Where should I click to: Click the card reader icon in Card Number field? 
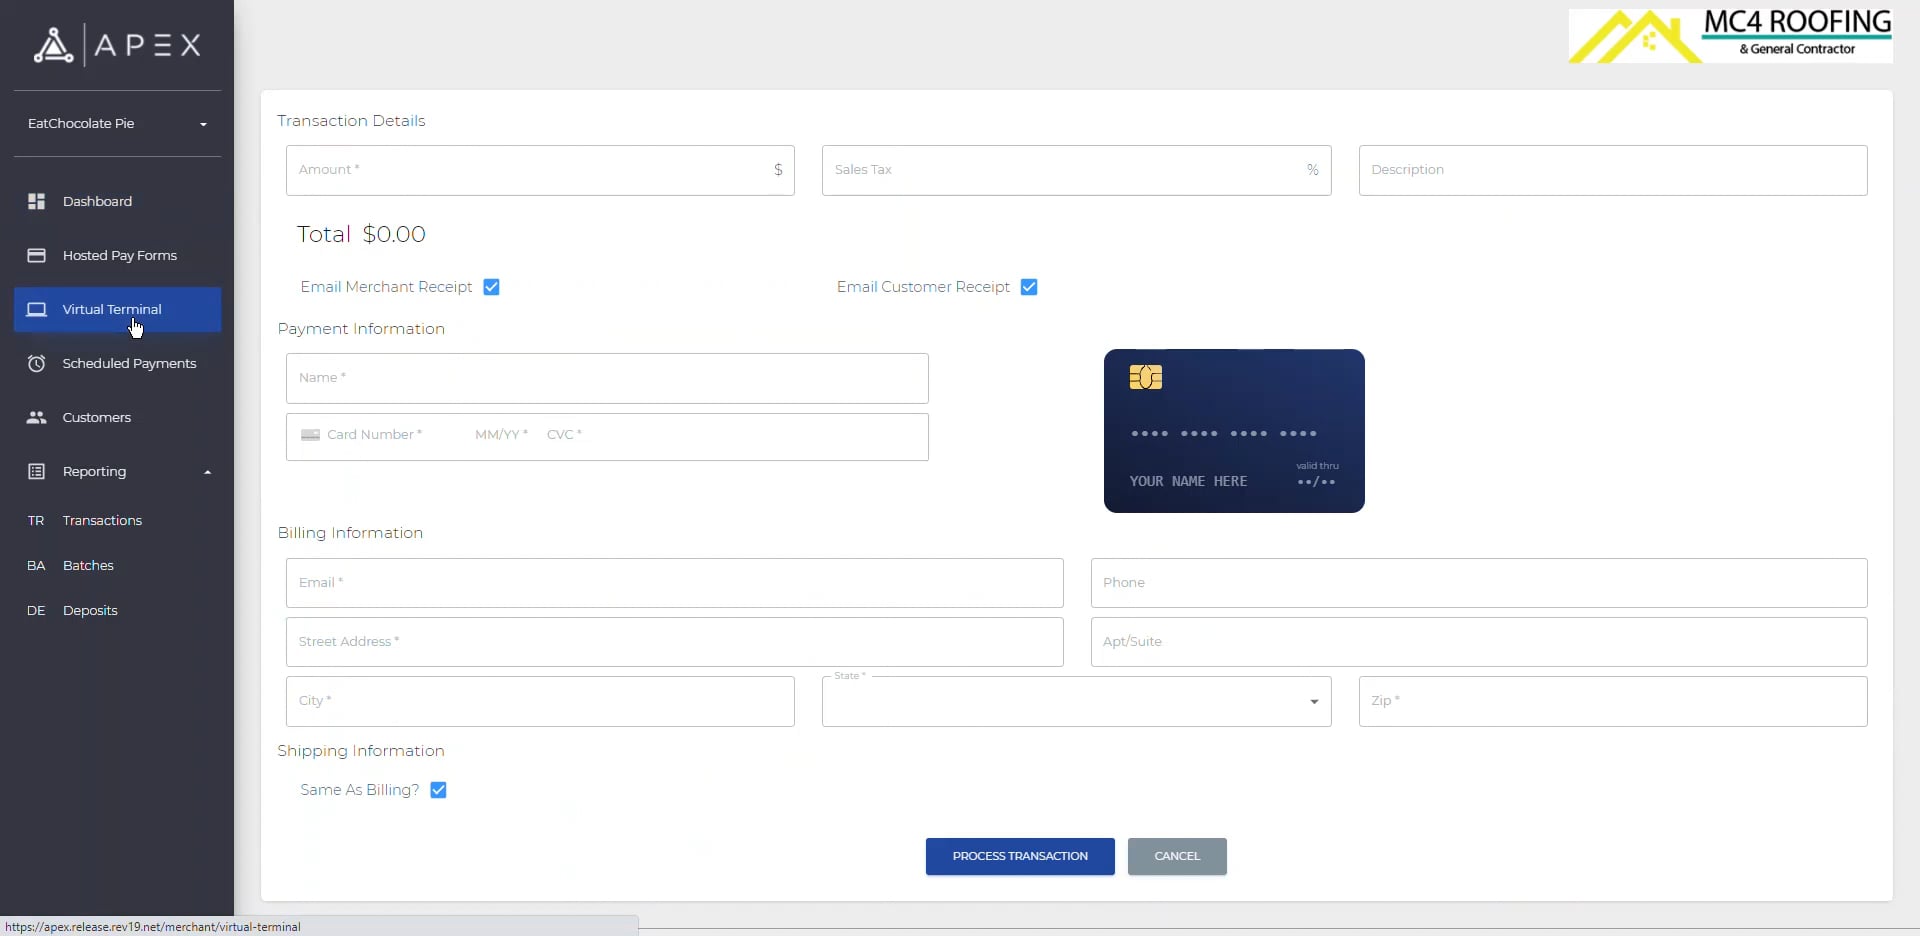[x=310, y=436]
